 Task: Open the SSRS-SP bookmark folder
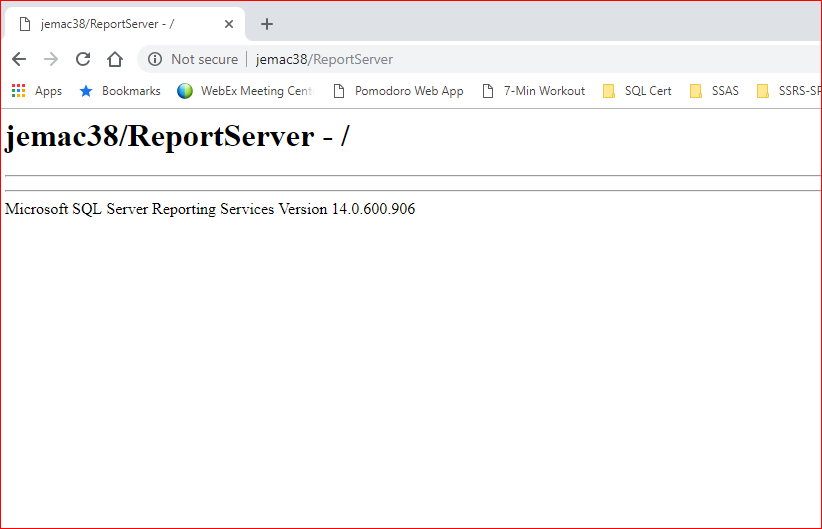[x=788, y=91]
